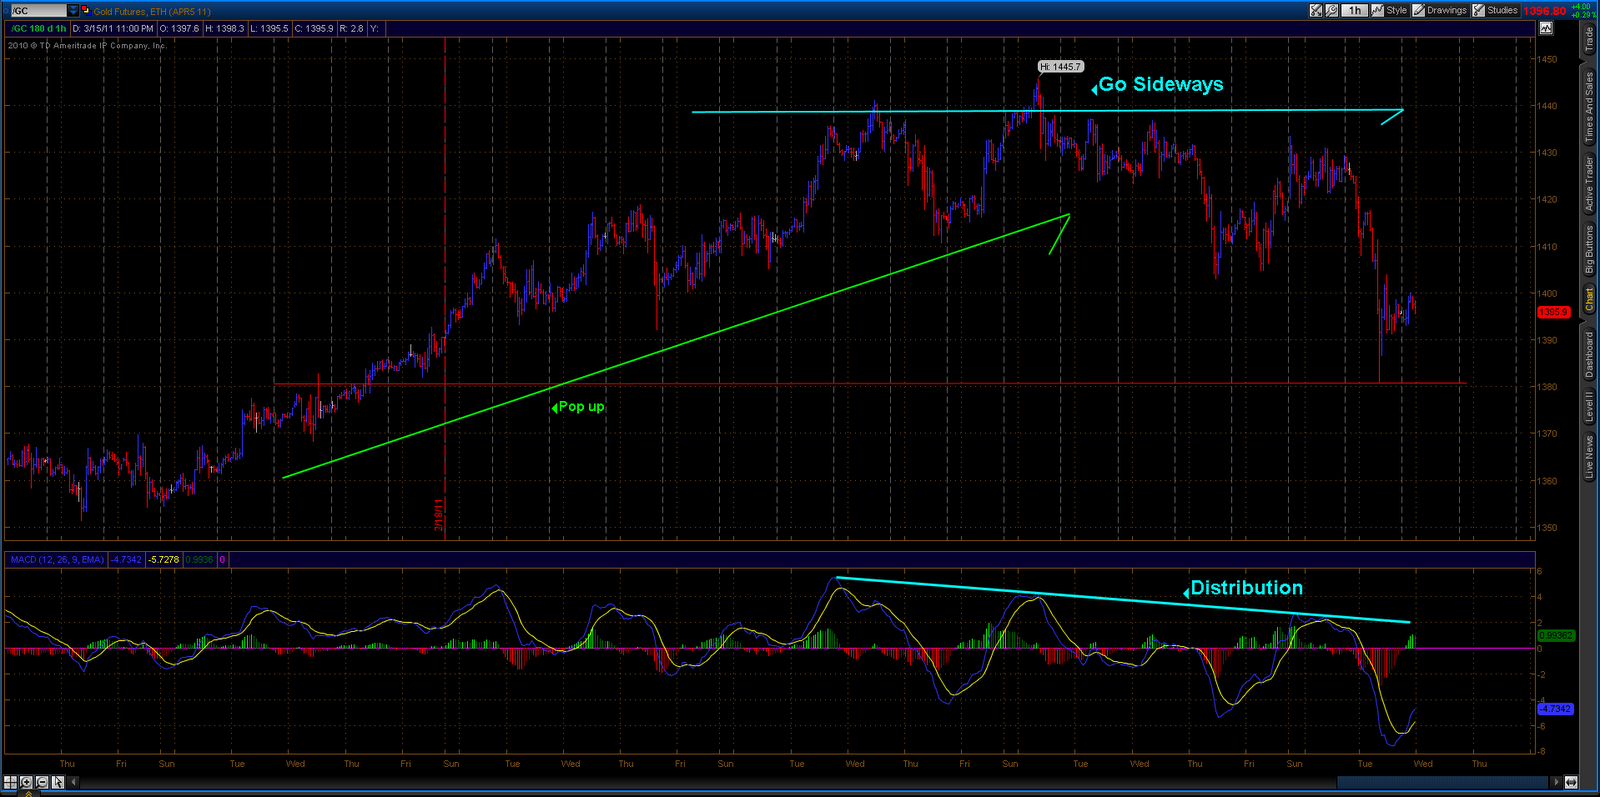This screenshot has width=1600, height=797.
Task: Click the toolbar icon left of the wrench
Action: pyautogui.click(x=1316, y=10)
